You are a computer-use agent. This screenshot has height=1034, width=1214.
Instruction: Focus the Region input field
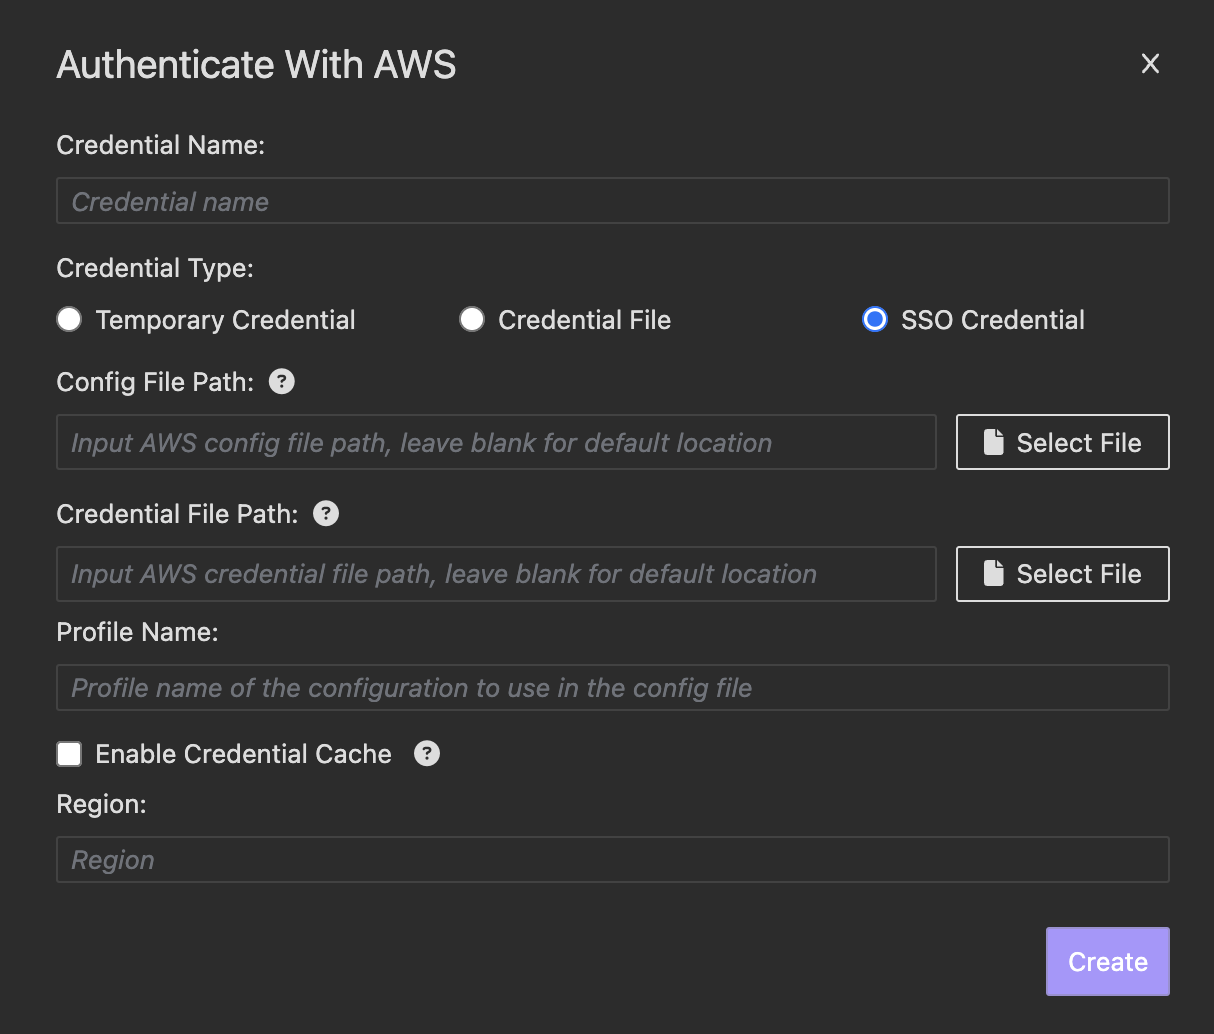[612, 859]
